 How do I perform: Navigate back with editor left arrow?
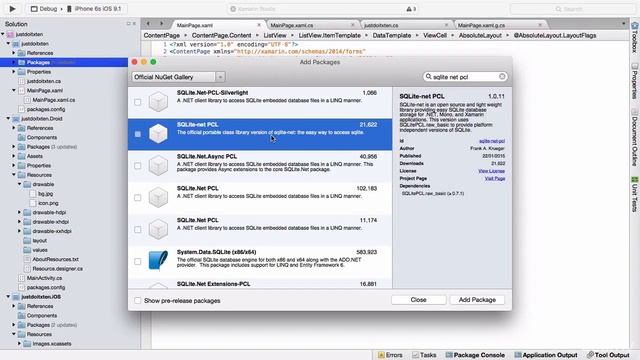pos(148,24)
